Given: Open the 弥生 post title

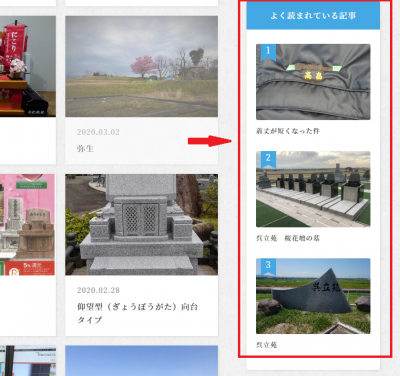Looking at the screenshot, I should (x=85, y=149).
